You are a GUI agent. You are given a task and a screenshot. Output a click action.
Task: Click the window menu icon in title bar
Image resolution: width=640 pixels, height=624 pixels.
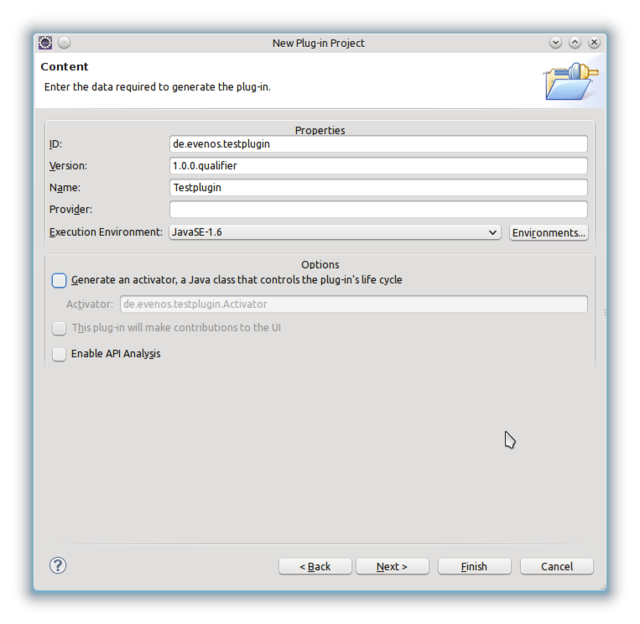pyautogui.click(x=45, y=43)
